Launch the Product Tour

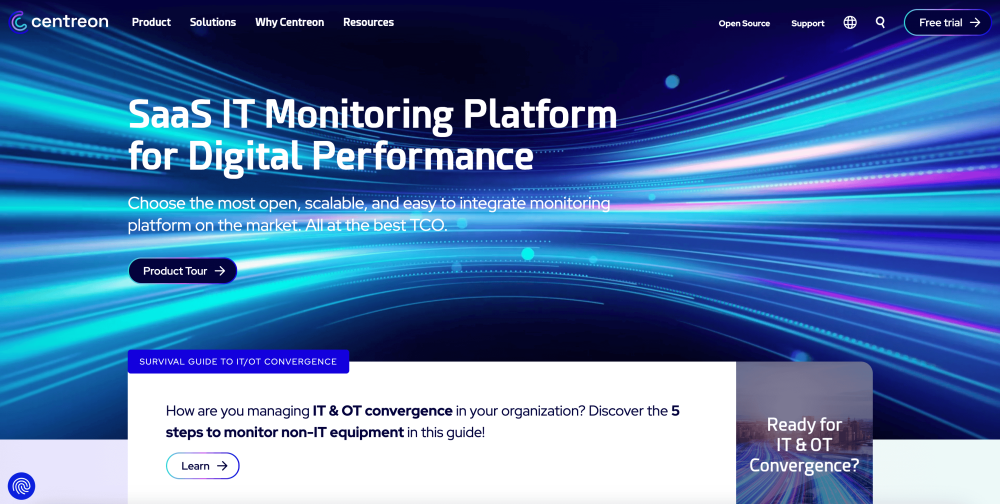(x=182, y=271)
